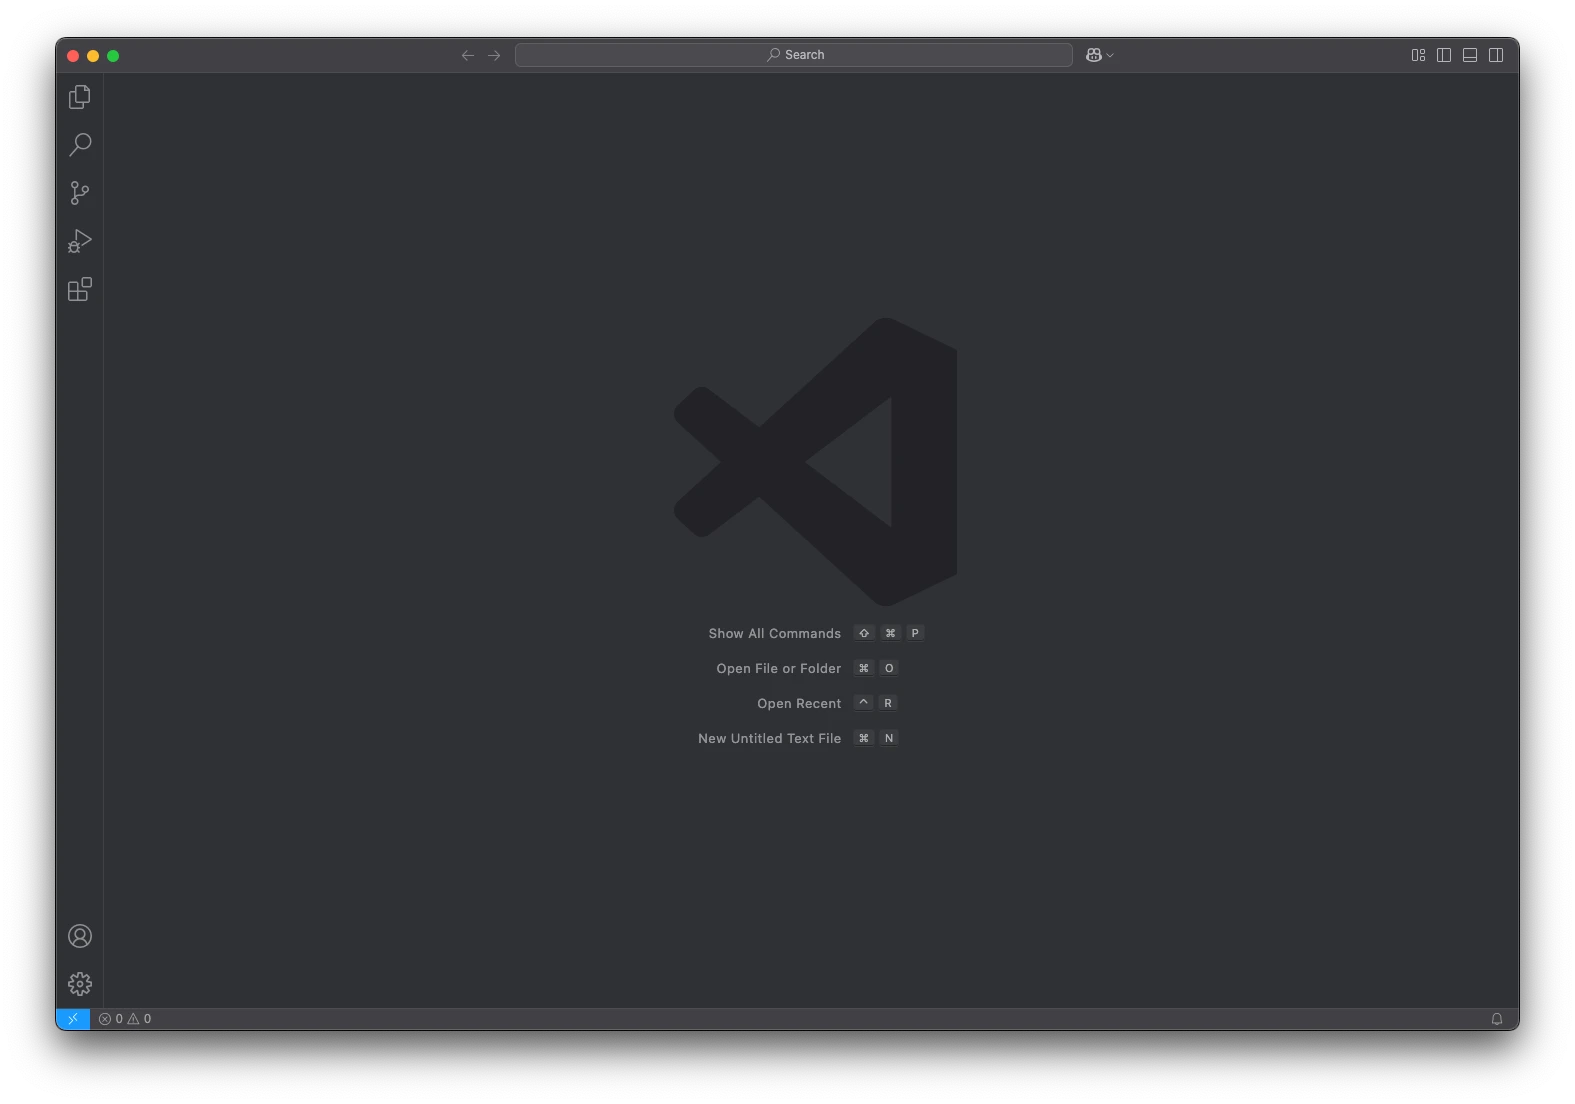Toggle the primary side bar visibility
This screenshot has height=1104, width=1575.
point(1444,55)
